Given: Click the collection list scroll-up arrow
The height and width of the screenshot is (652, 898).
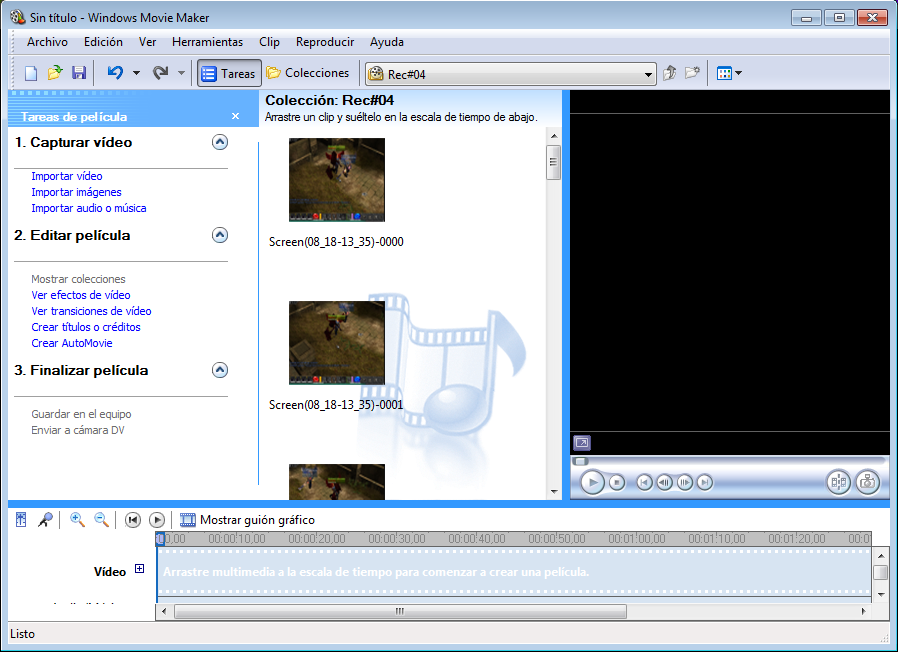Looking at the screenshot, I should (x=554, y=136).
